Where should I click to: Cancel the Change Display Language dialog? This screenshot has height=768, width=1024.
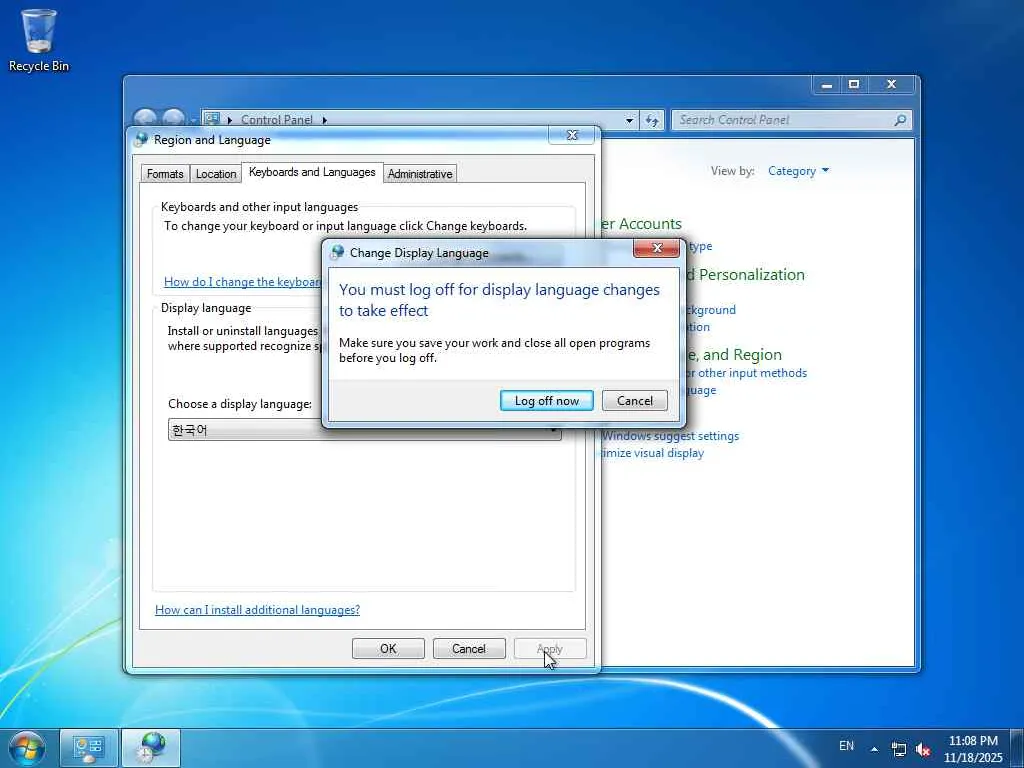point(635,400)
